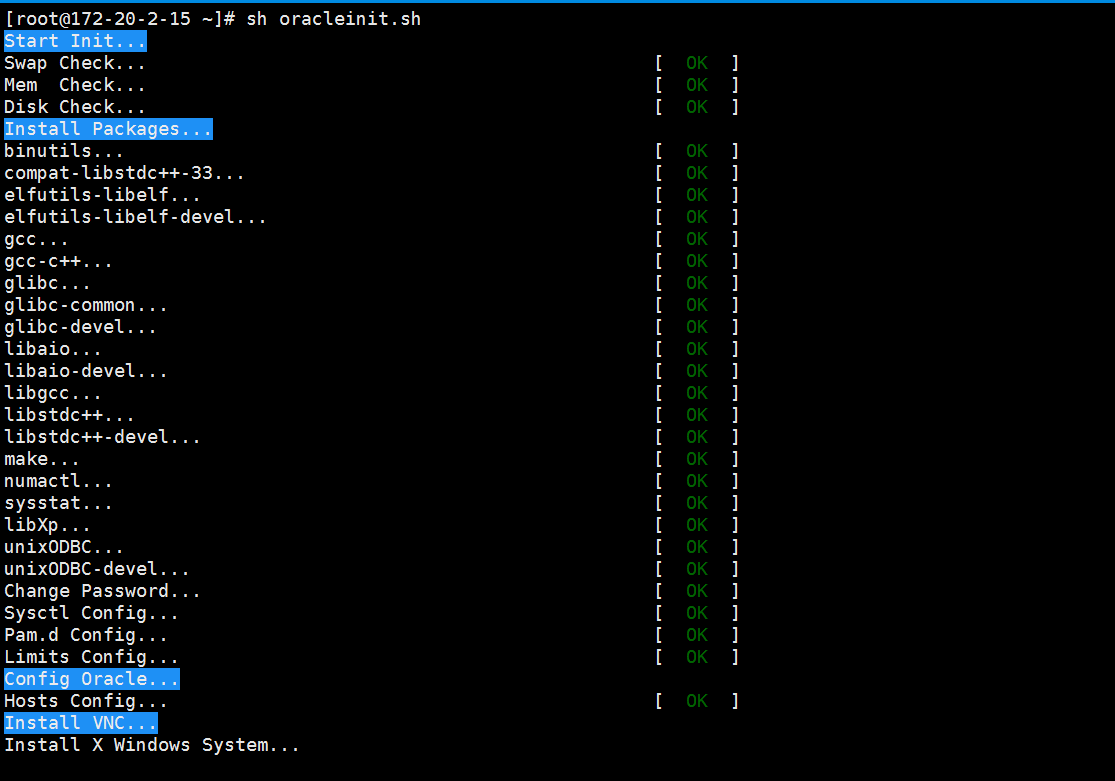Click the 'unixODBC...' package line
Screen dimensions: 1115x781
coord(64,548)
